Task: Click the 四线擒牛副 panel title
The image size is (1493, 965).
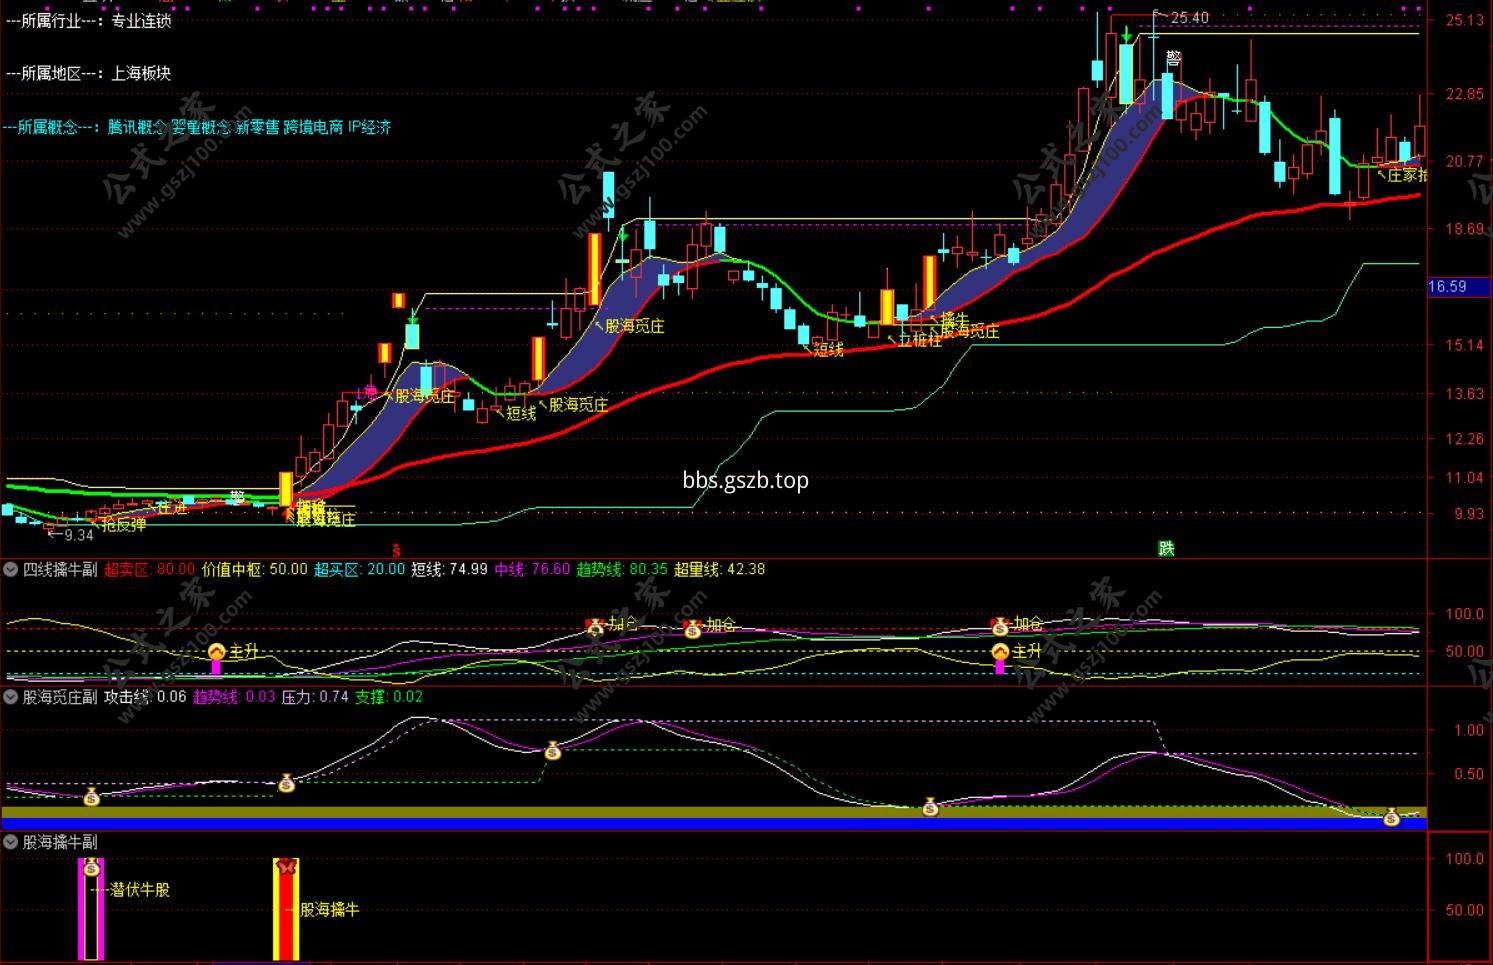Action: (x=60, y=570)
